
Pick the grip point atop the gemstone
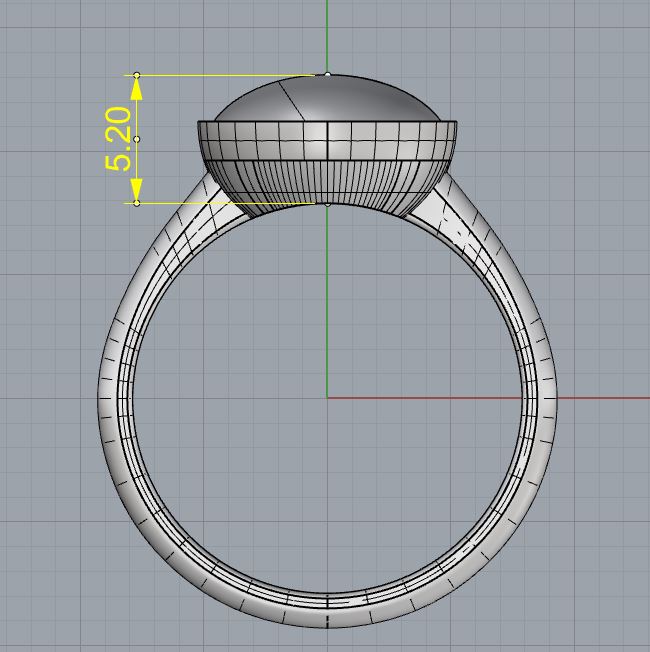(328, 74)
